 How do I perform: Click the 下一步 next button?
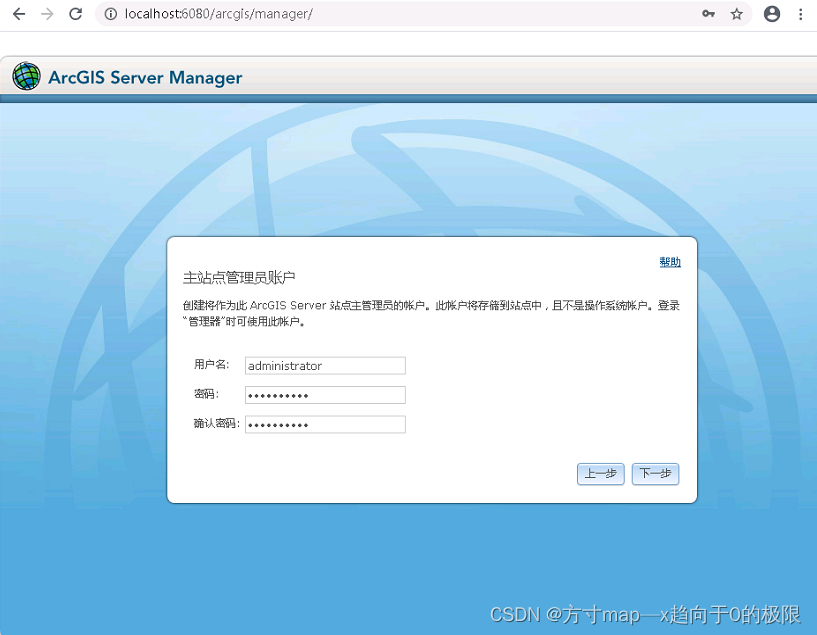[x=655, y=474]
